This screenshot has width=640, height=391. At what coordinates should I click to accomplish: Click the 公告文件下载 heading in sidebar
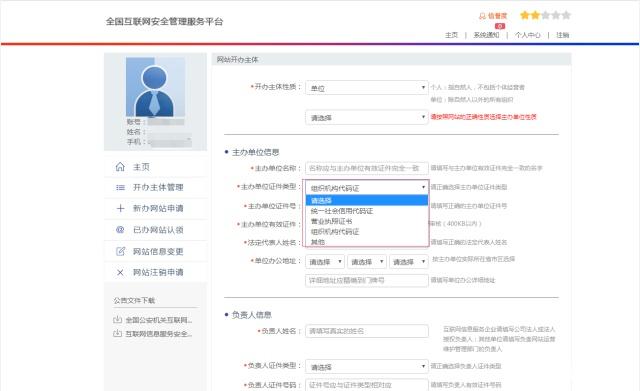tap(134, 300)
